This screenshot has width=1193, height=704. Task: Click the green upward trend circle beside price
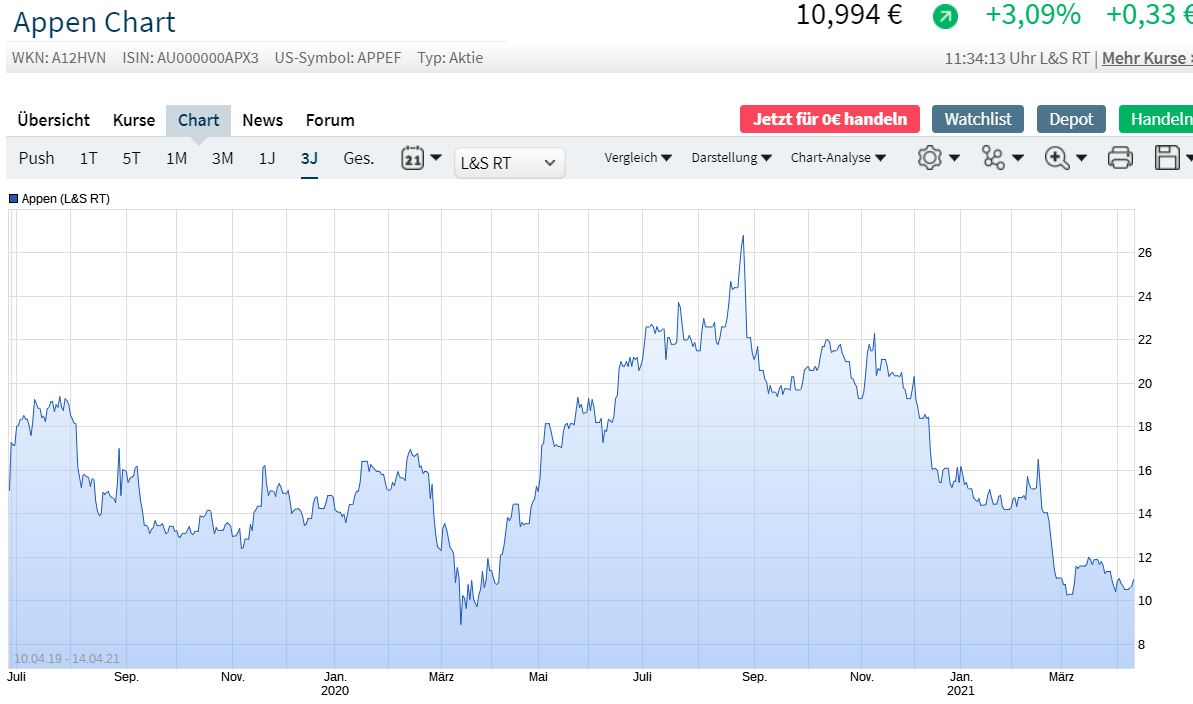[944, 17]
